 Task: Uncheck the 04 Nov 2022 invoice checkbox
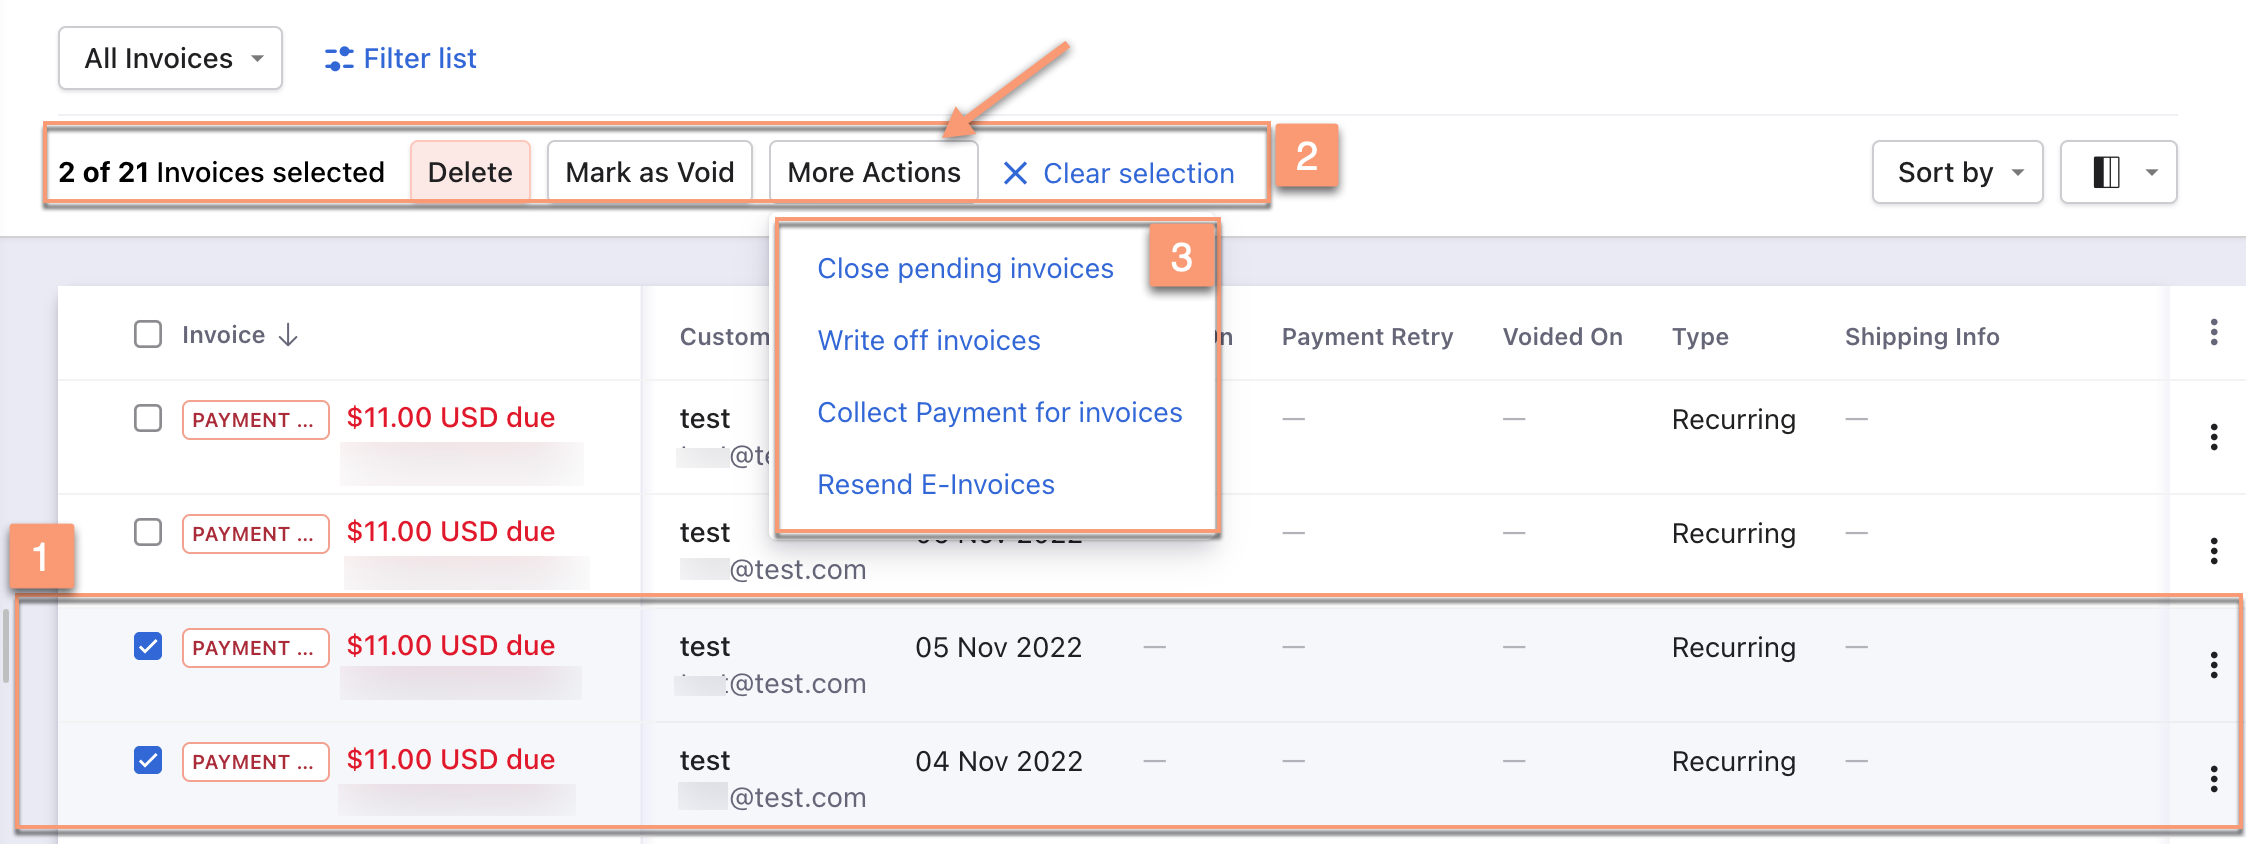(148, 760)
